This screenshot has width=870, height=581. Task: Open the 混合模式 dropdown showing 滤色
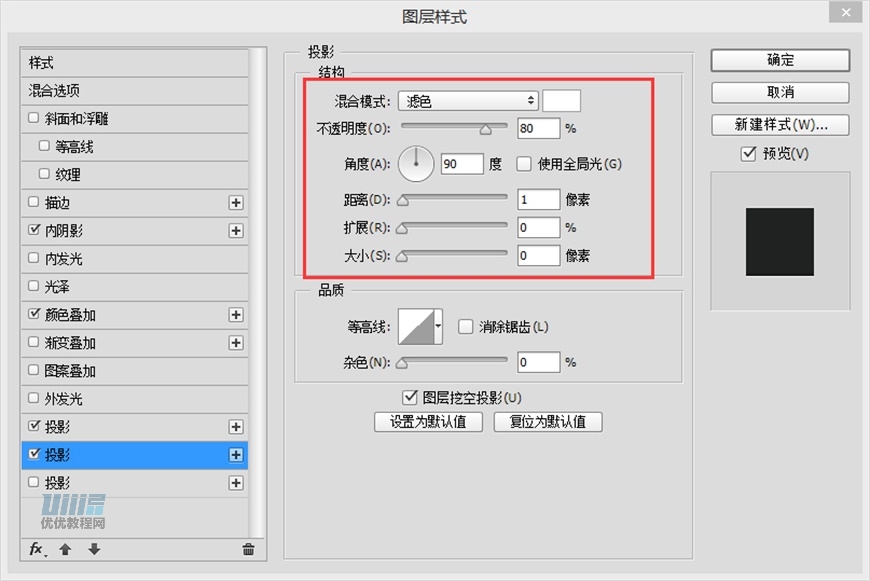tap(466, 99)
